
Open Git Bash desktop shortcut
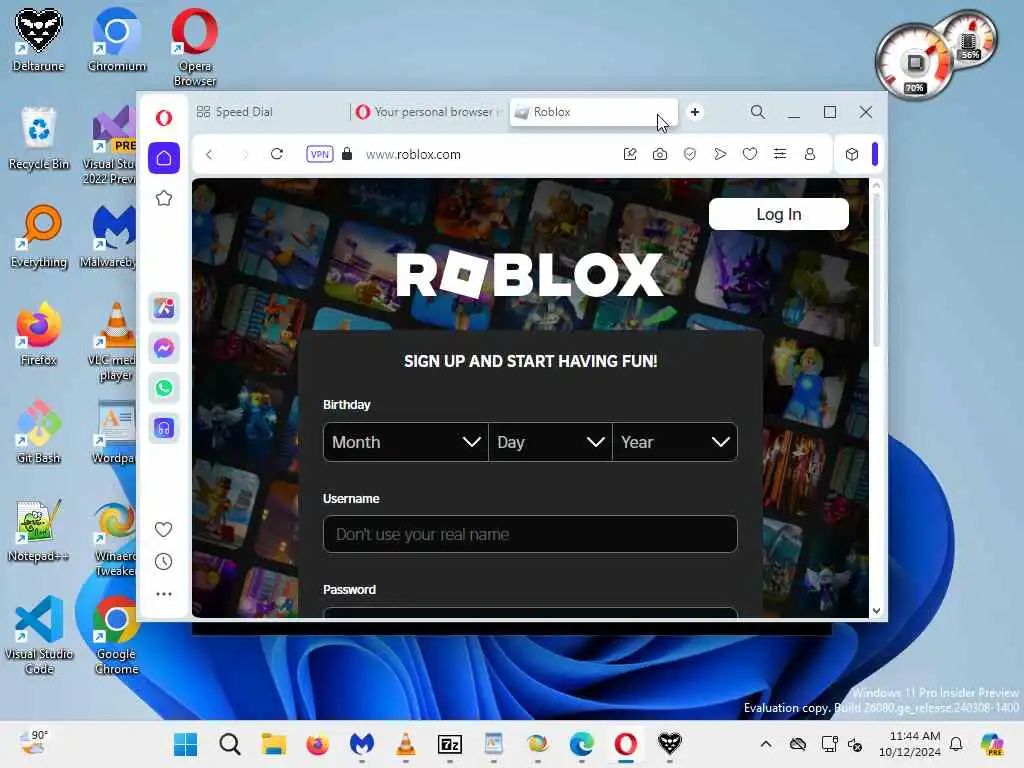(x=39, y=432)
